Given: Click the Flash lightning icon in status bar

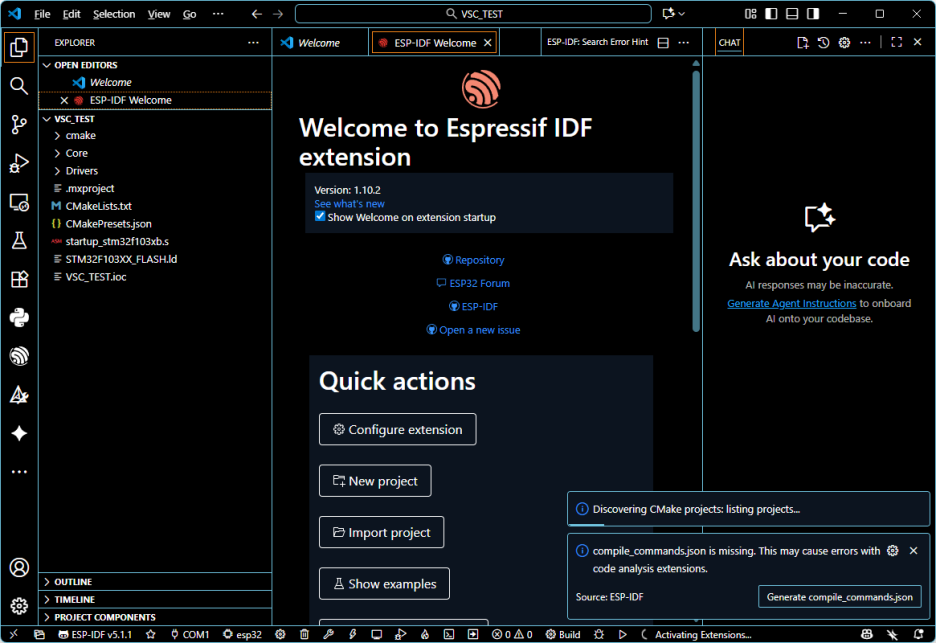Looking at the screenshot, I should pos(353,634).
